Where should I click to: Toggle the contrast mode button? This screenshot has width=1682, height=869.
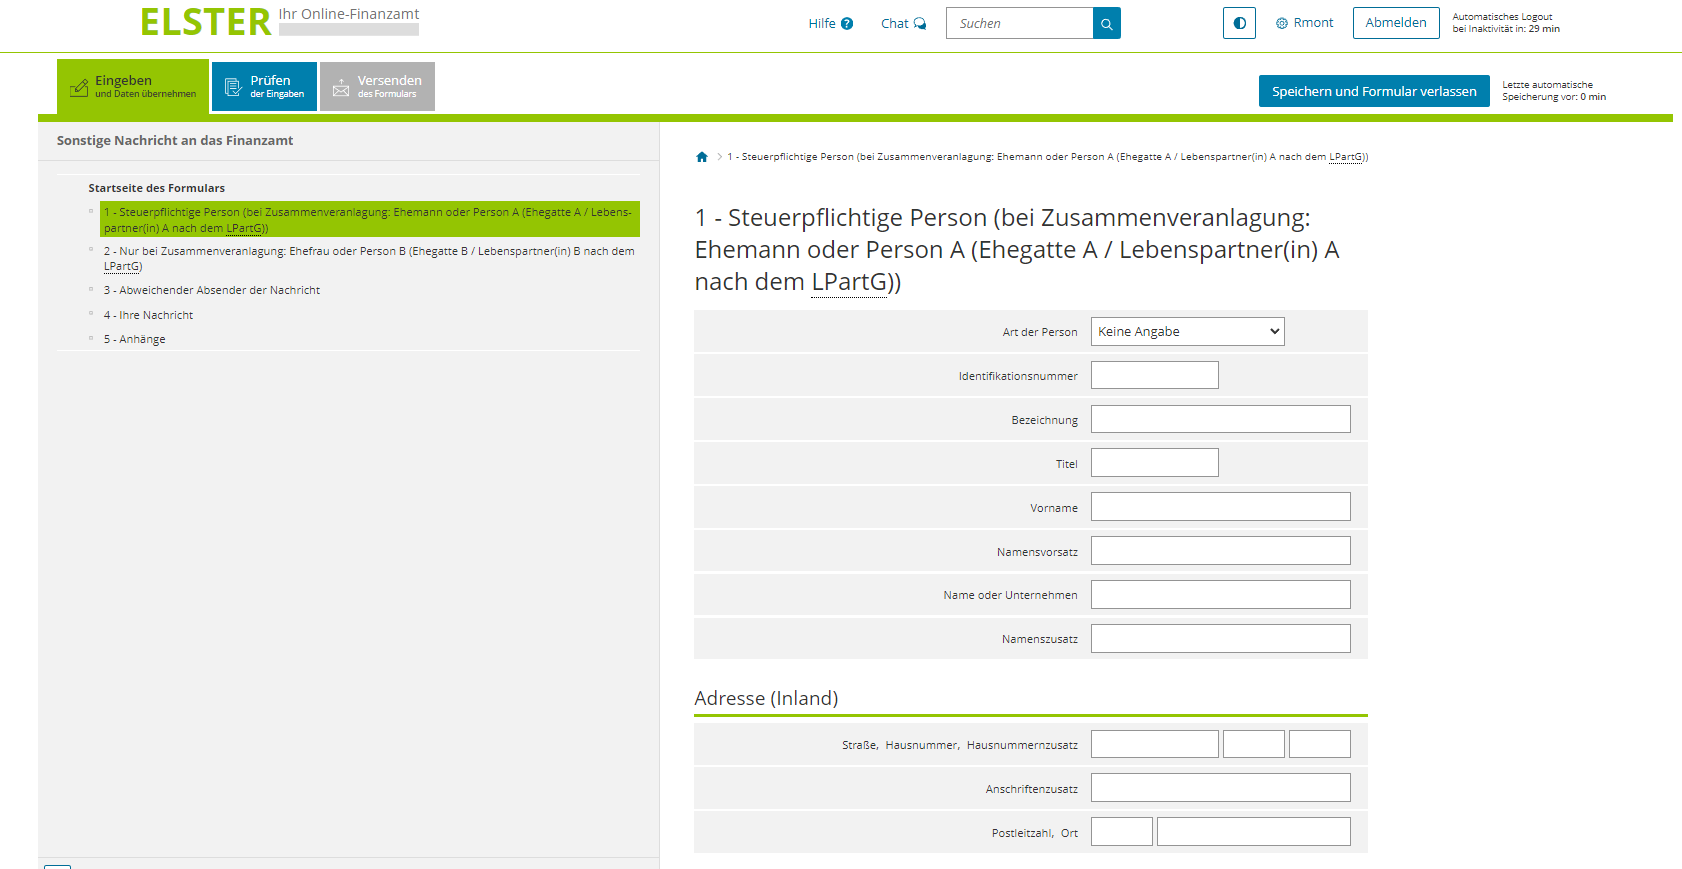click(1239, 23)
